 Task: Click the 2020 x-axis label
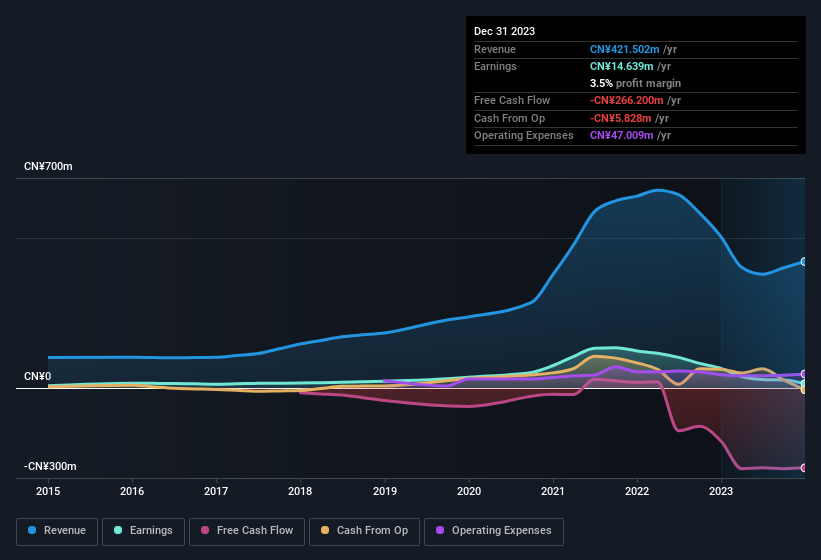coord(469,491)
